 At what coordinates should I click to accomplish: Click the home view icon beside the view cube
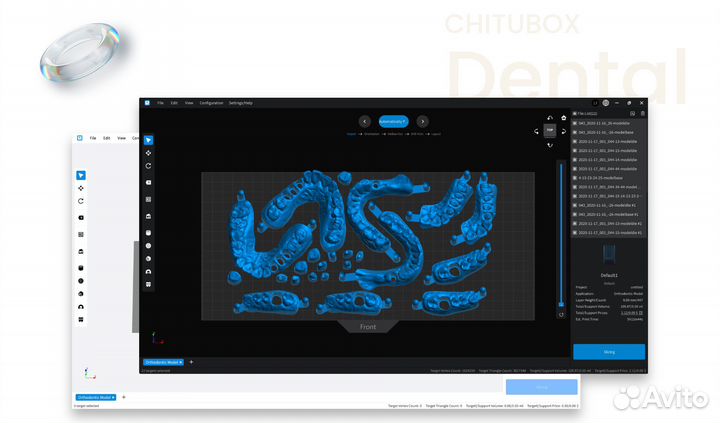click(563, 118)
